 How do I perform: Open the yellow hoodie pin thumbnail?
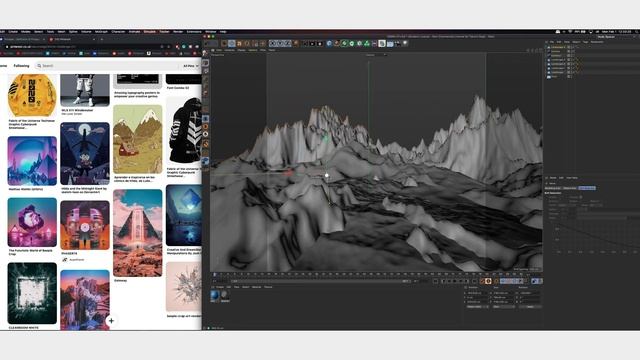click(32, 96)
